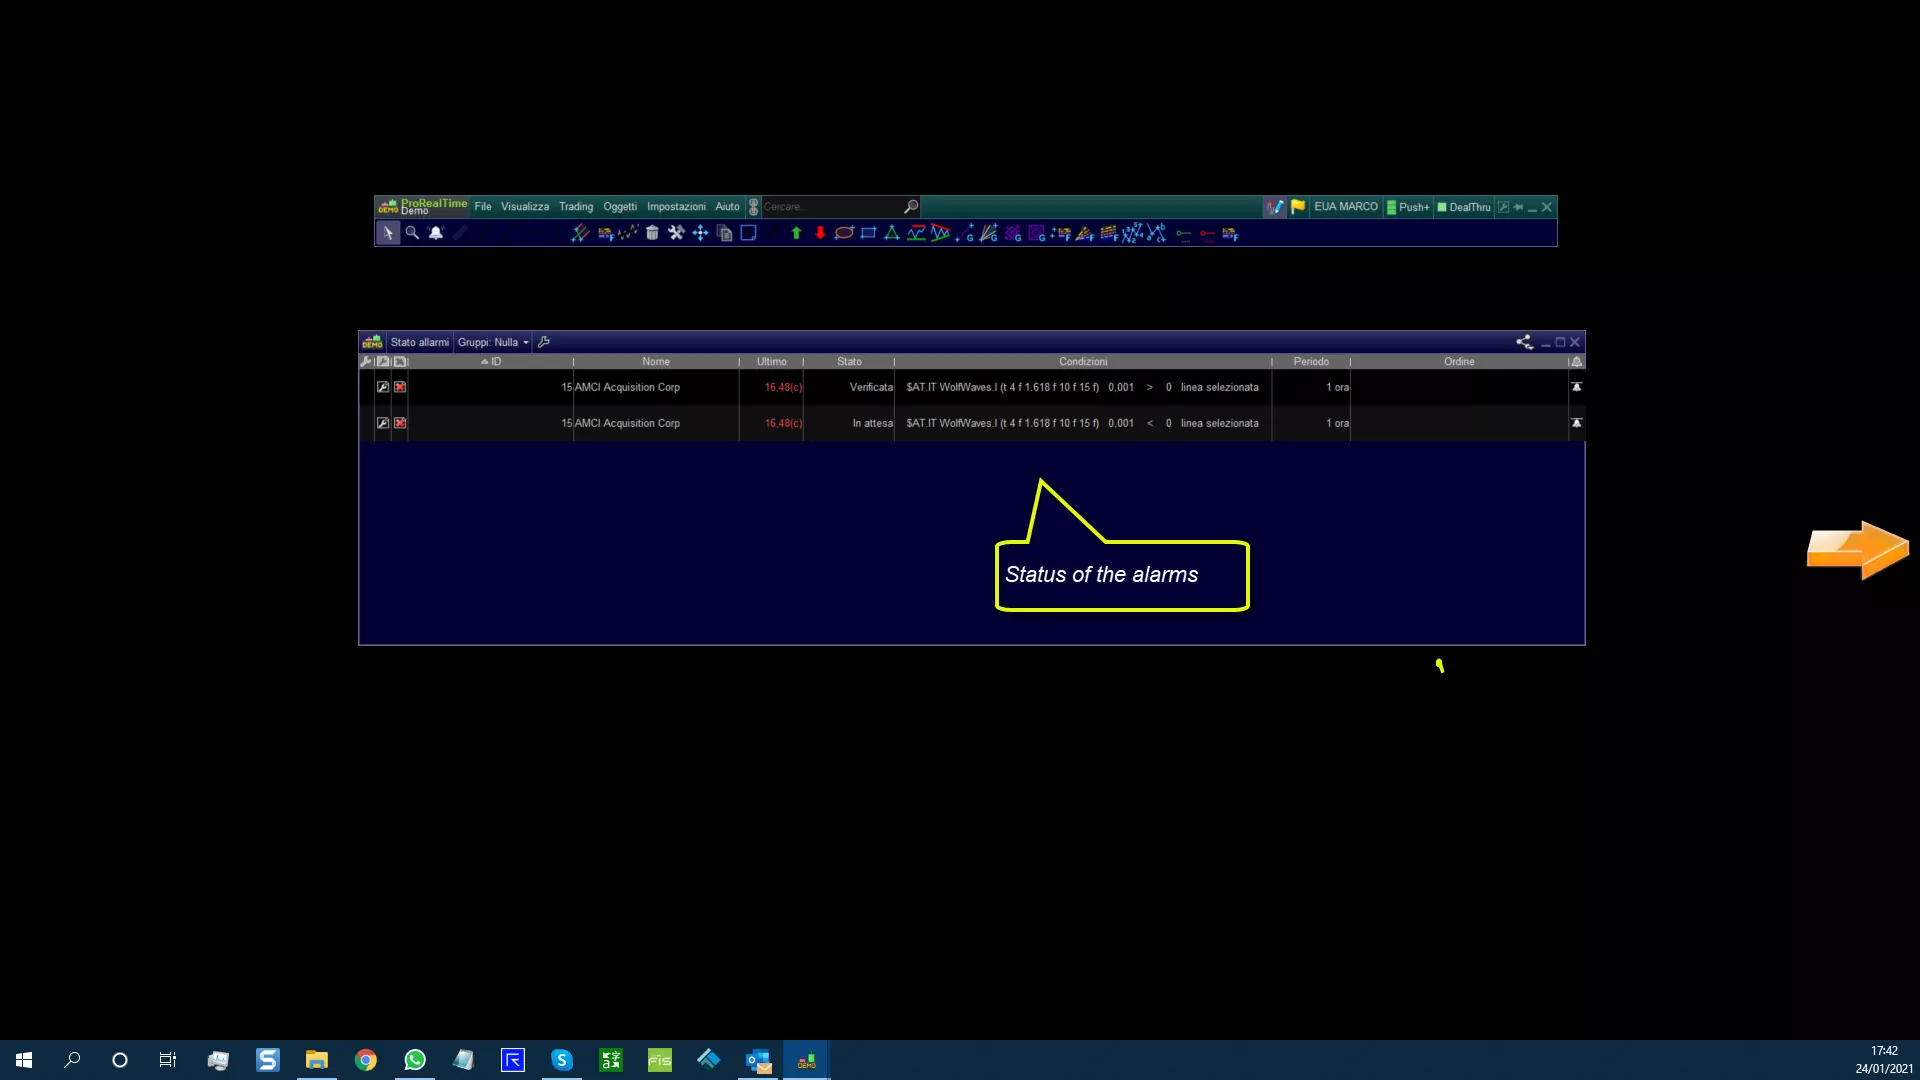Select the red ellipse drawing tool
This screenshot has width=1920, height=1080.
(844, 233)
